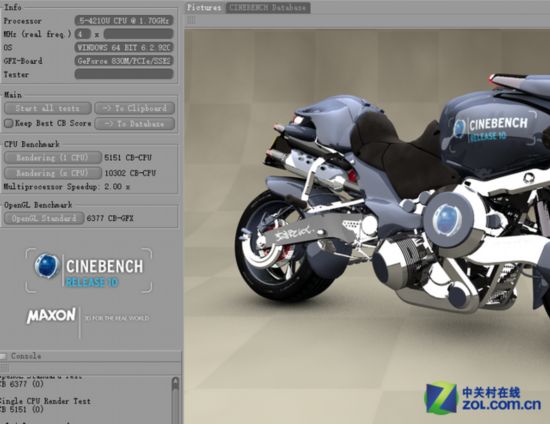Toggle the Console panel icon

click(x=3, y=356)
